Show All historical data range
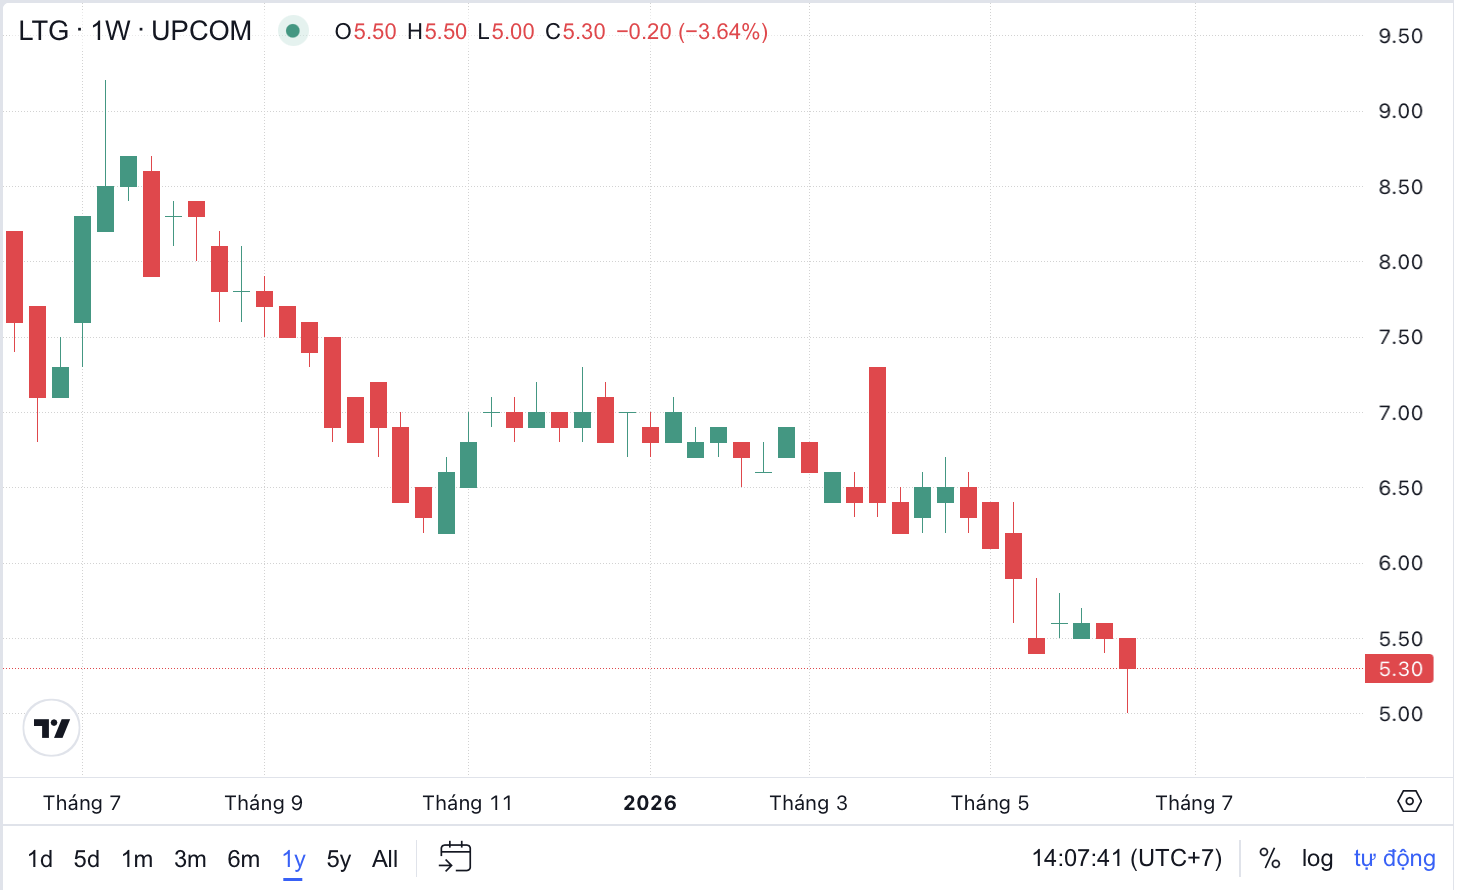Viewport: 1460px width, 894px height. [385, 859]
